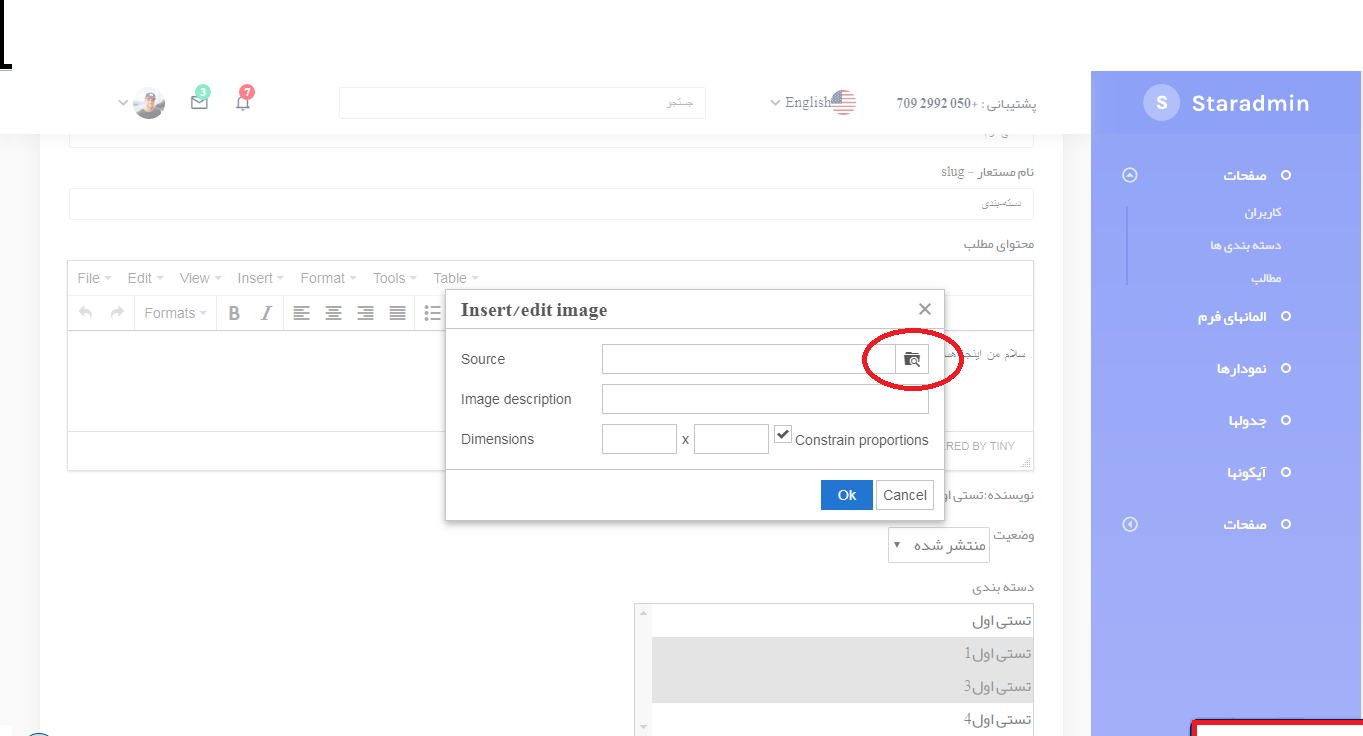1363x736 pixels.
Task: Open the File editor menu
Action: [x=94, y=278]
